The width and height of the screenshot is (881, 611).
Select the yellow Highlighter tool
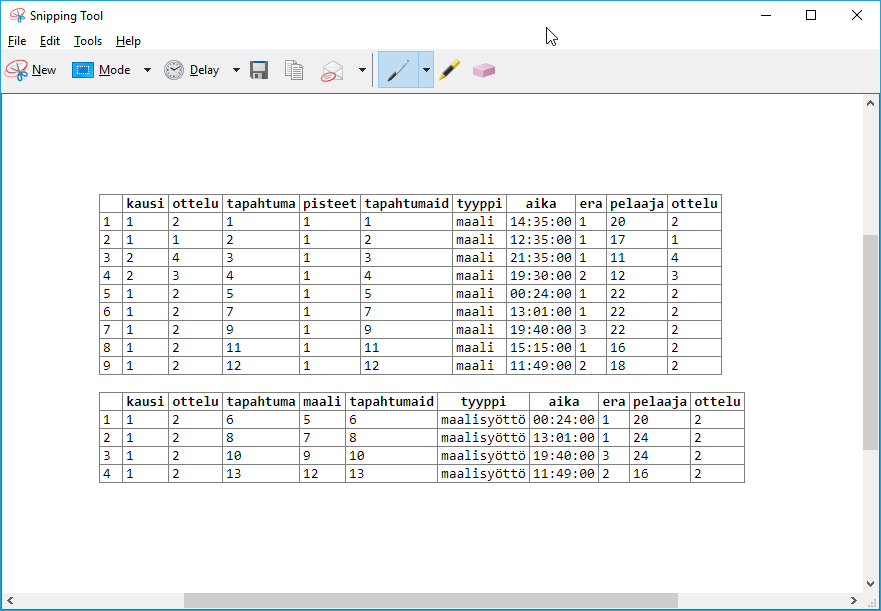pyautogui.click(x=450, y=70)
